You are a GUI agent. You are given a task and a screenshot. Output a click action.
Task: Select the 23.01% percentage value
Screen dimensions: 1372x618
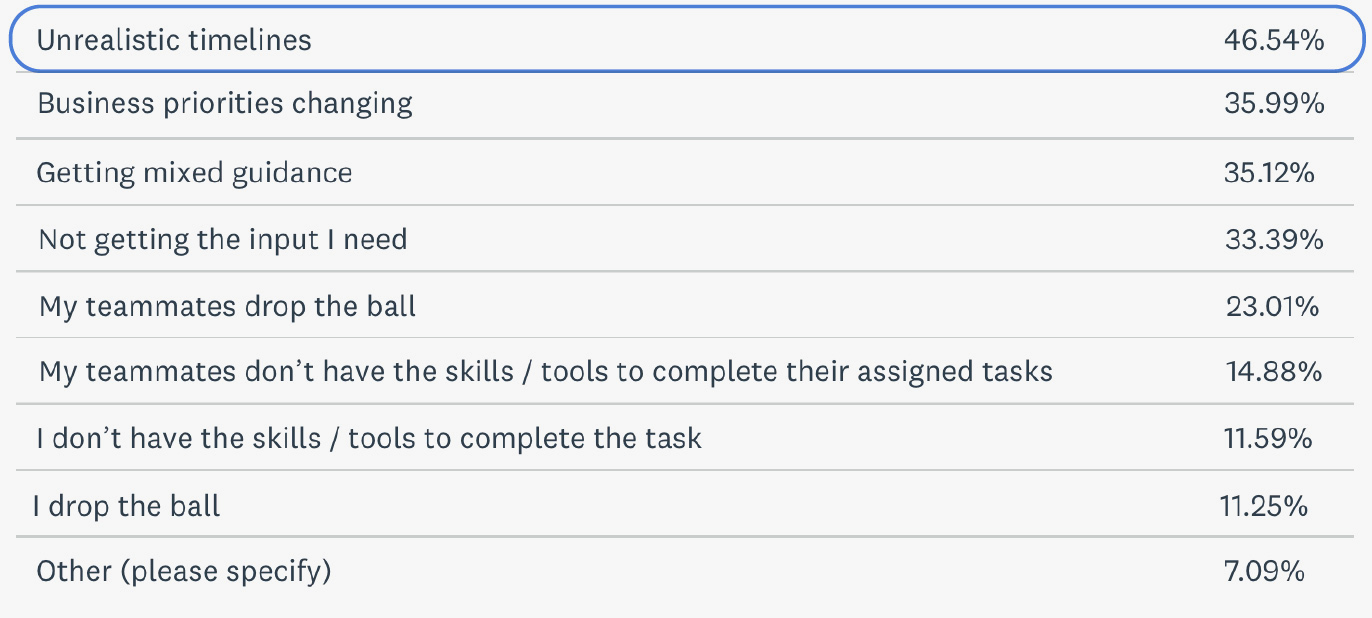point(1272,306)
